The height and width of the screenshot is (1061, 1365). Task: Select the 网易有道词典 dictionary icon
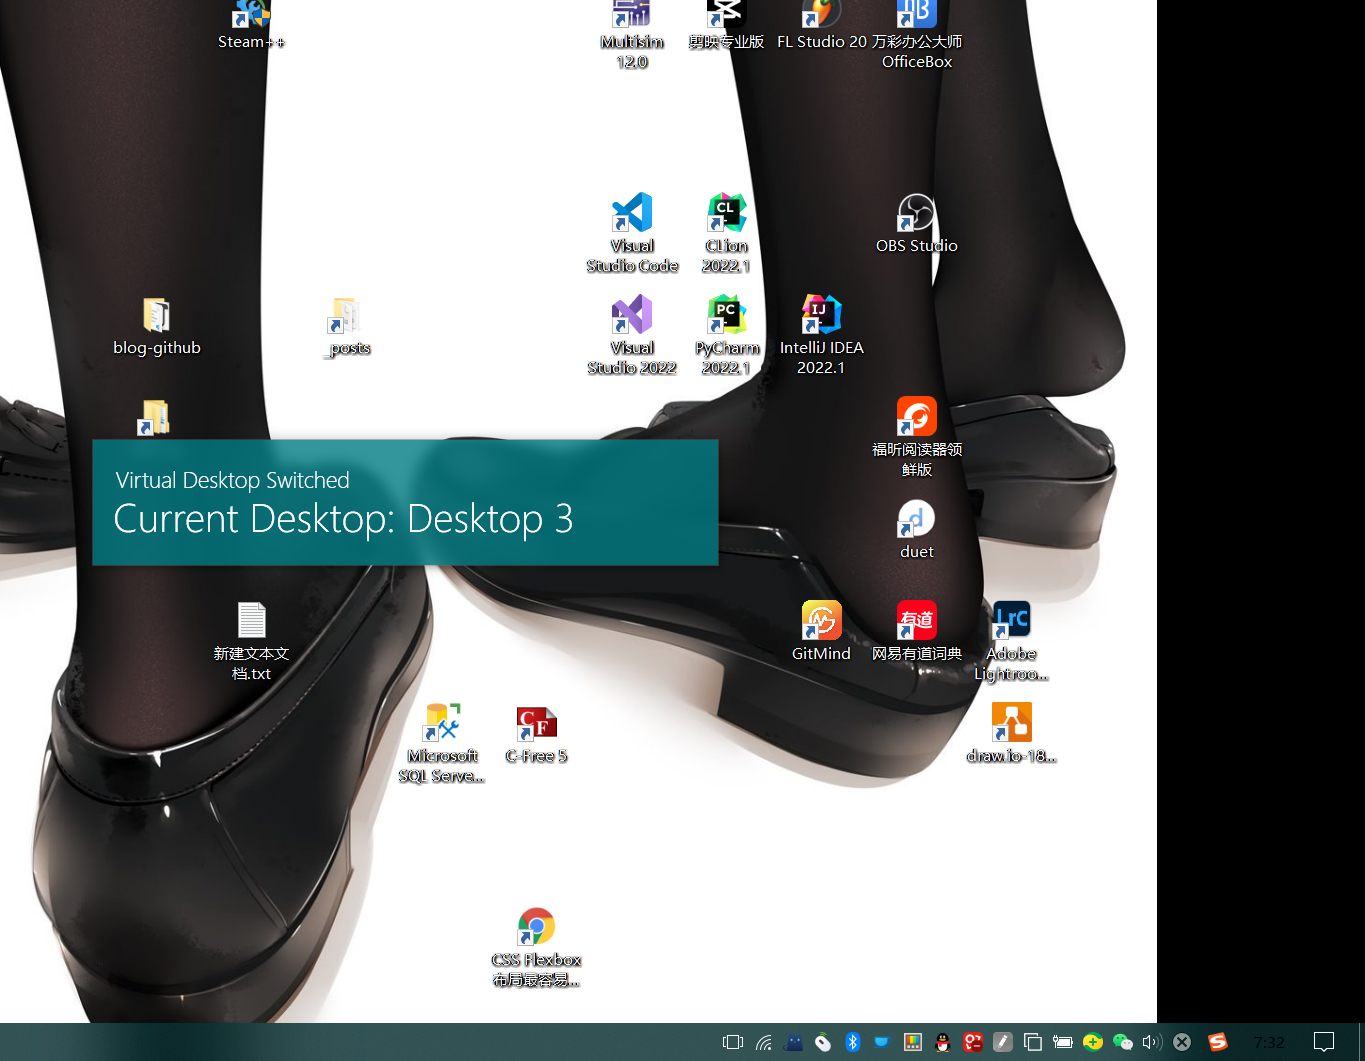917,631
